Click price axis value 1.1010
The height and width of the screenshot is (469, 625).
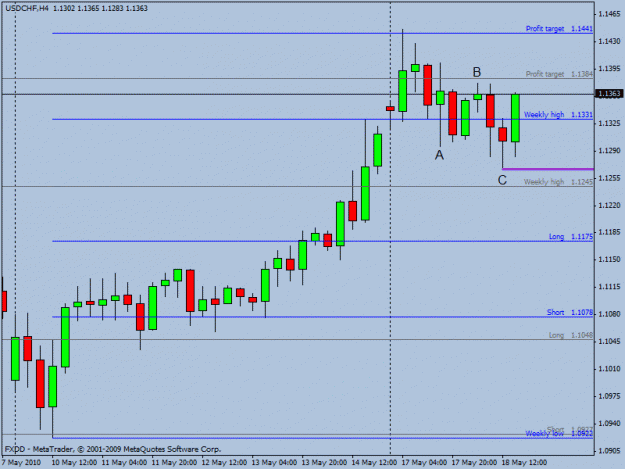point(609,369)
